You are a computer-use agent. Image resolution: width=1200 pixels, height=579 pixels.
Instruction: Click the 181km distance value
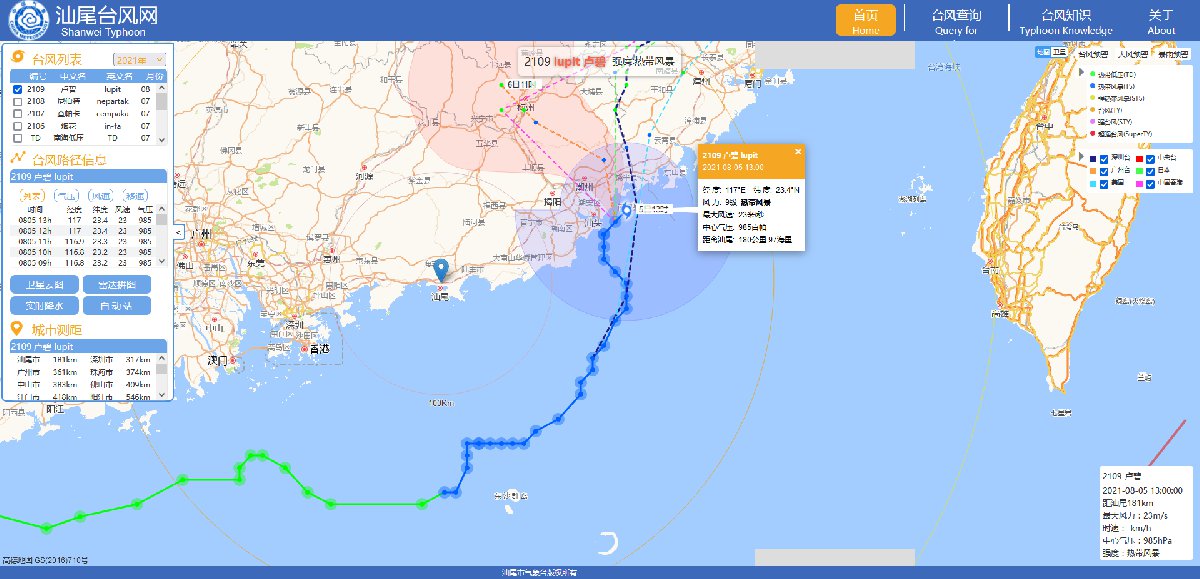64,359
